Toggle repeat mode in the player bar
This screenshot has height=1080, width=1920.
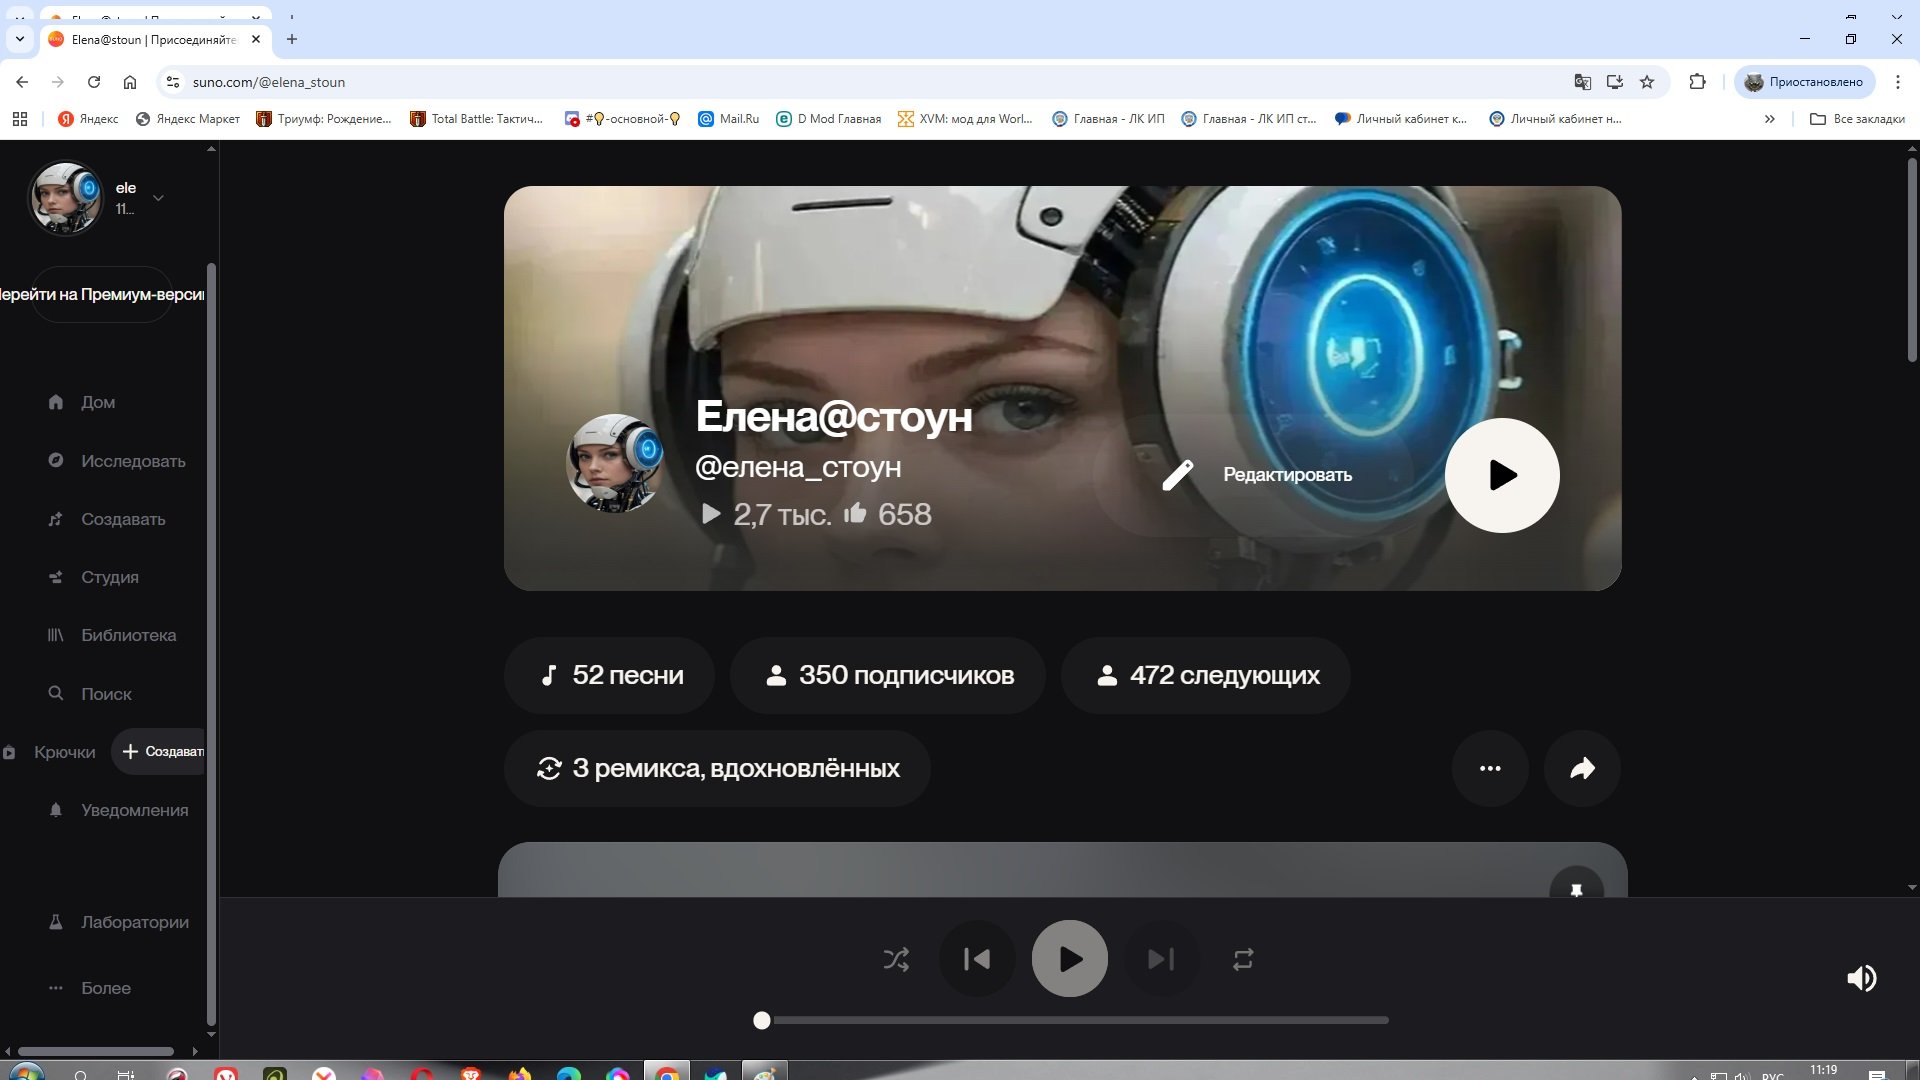[x=1243, y=960]
